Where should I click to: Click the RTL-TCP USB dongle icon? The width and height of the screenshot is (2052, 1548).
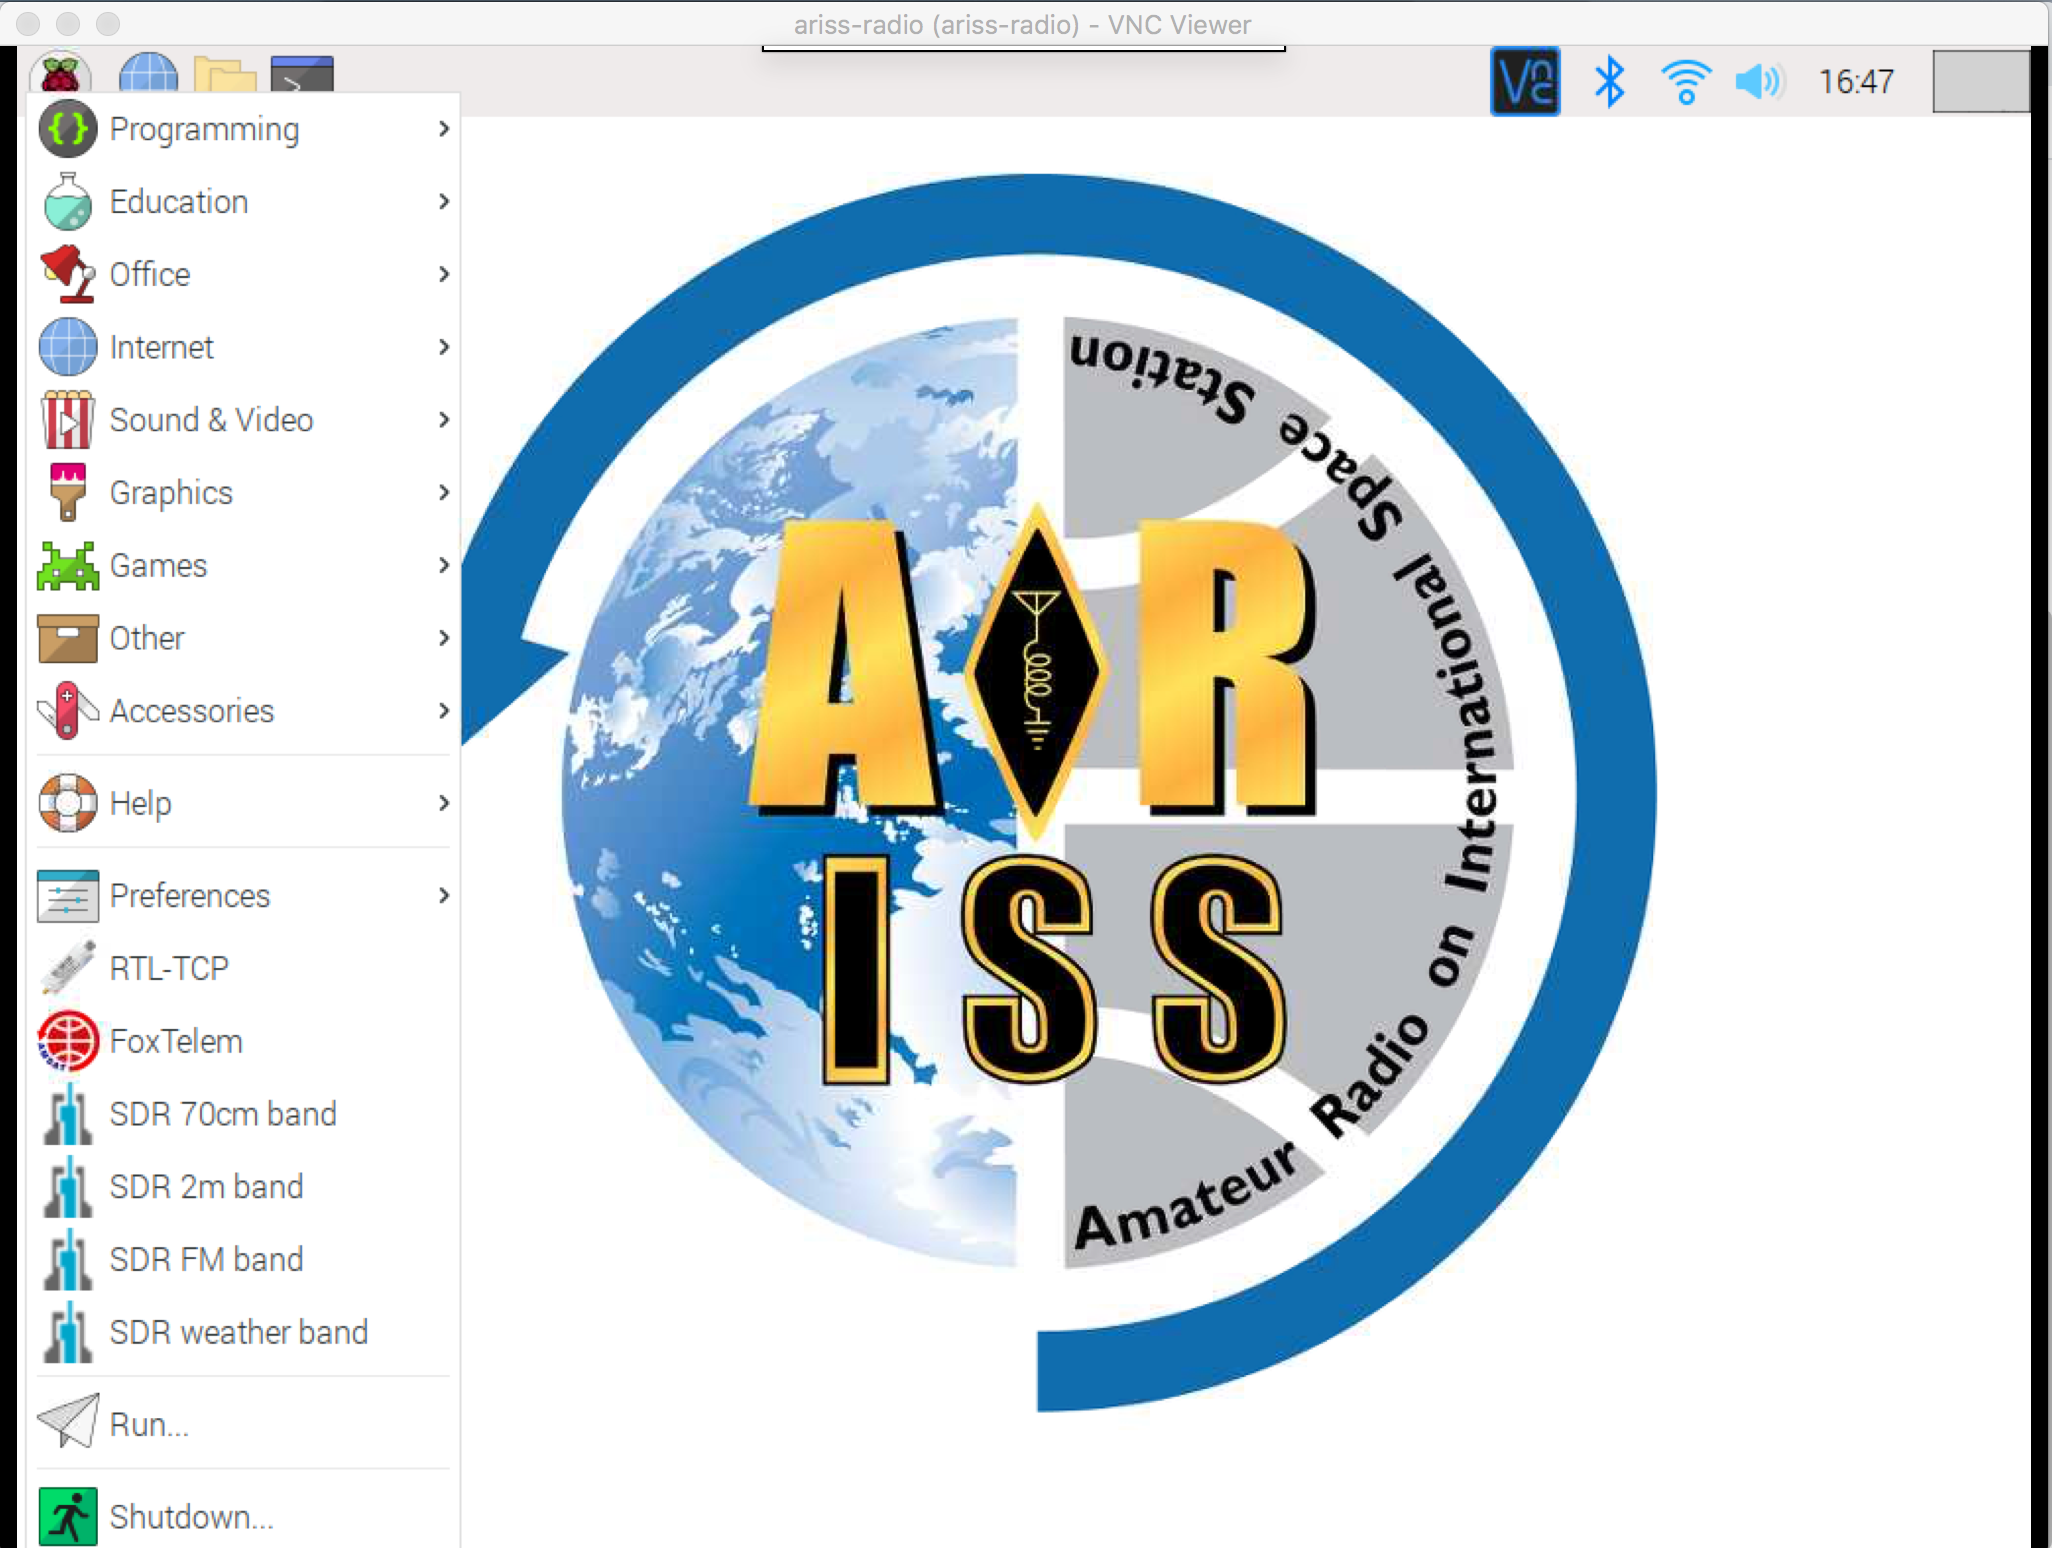(x=67, y=968)
